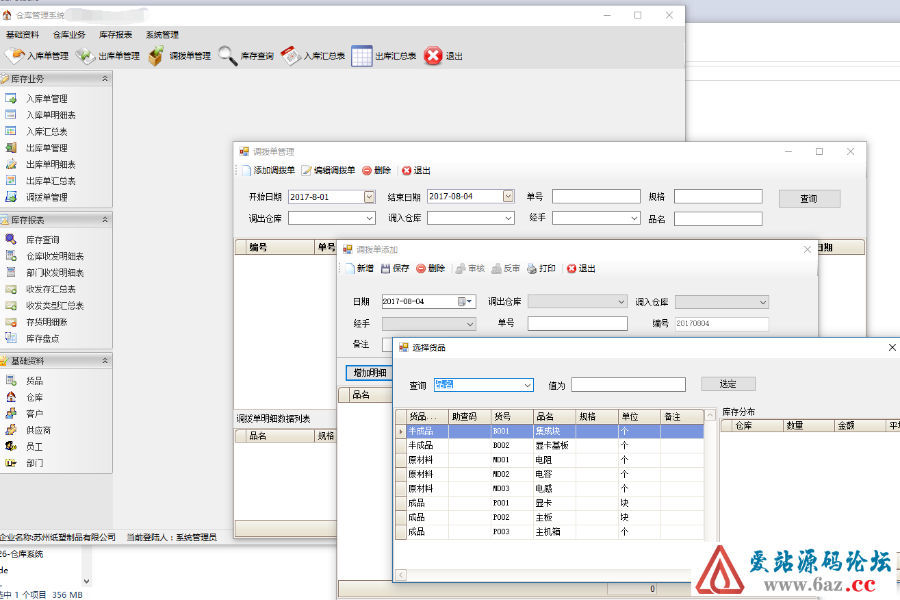Viewport: 900px width, 600px height.
Task: Open 调出仓库 dropdown in the 调拨单管理 window
Action: pyautogui.click(x=370, y=219)
